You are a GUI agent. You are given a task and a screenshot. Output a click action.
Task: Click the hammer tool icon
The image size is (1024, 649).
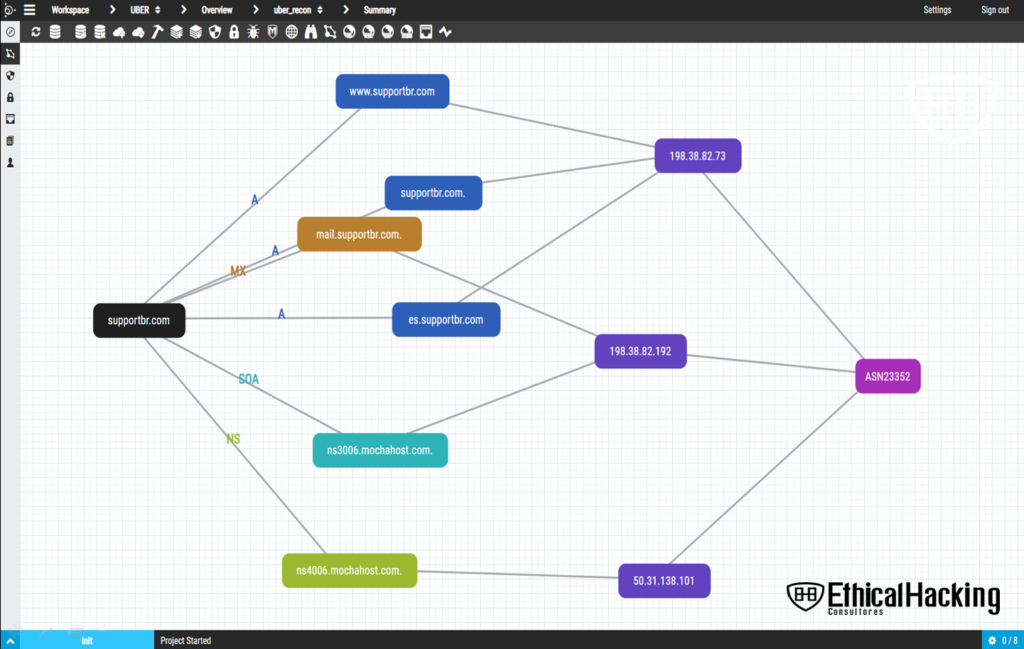click(x=157, y=32)
